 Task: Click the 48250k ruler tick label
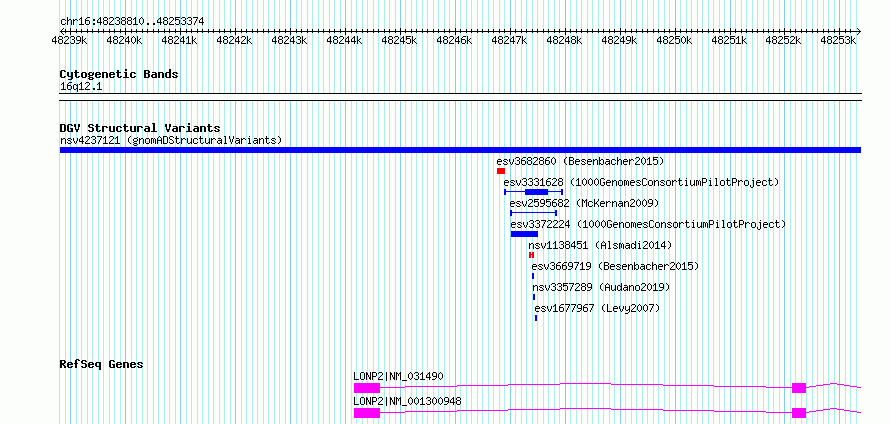(x=675, y=40)
